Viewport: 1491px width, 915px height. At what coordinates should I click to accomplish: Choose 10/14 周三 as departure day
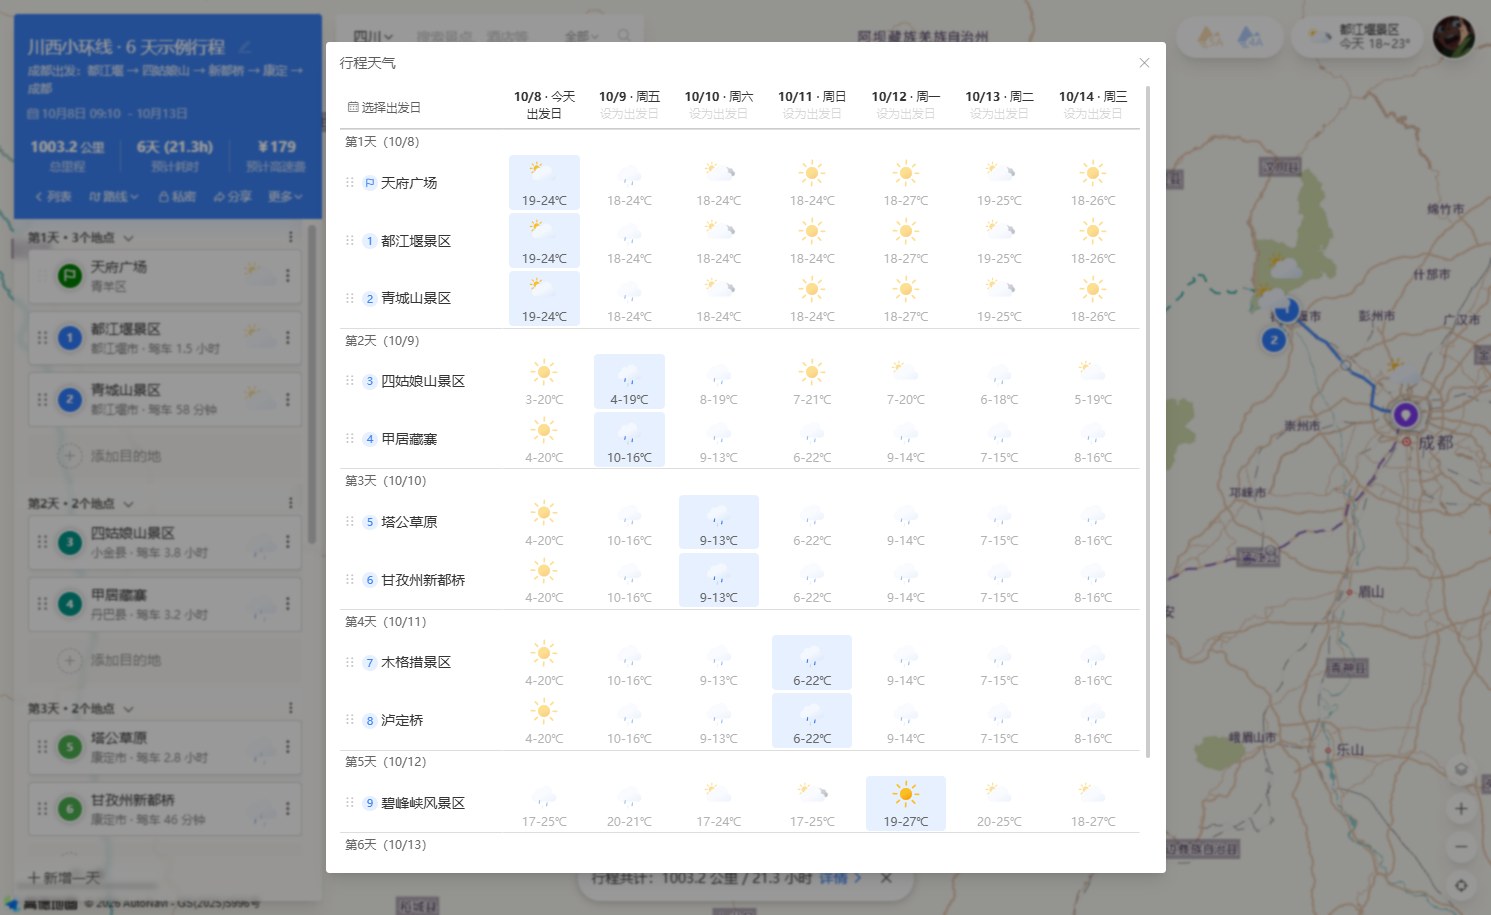click(x=1093, y=114)
